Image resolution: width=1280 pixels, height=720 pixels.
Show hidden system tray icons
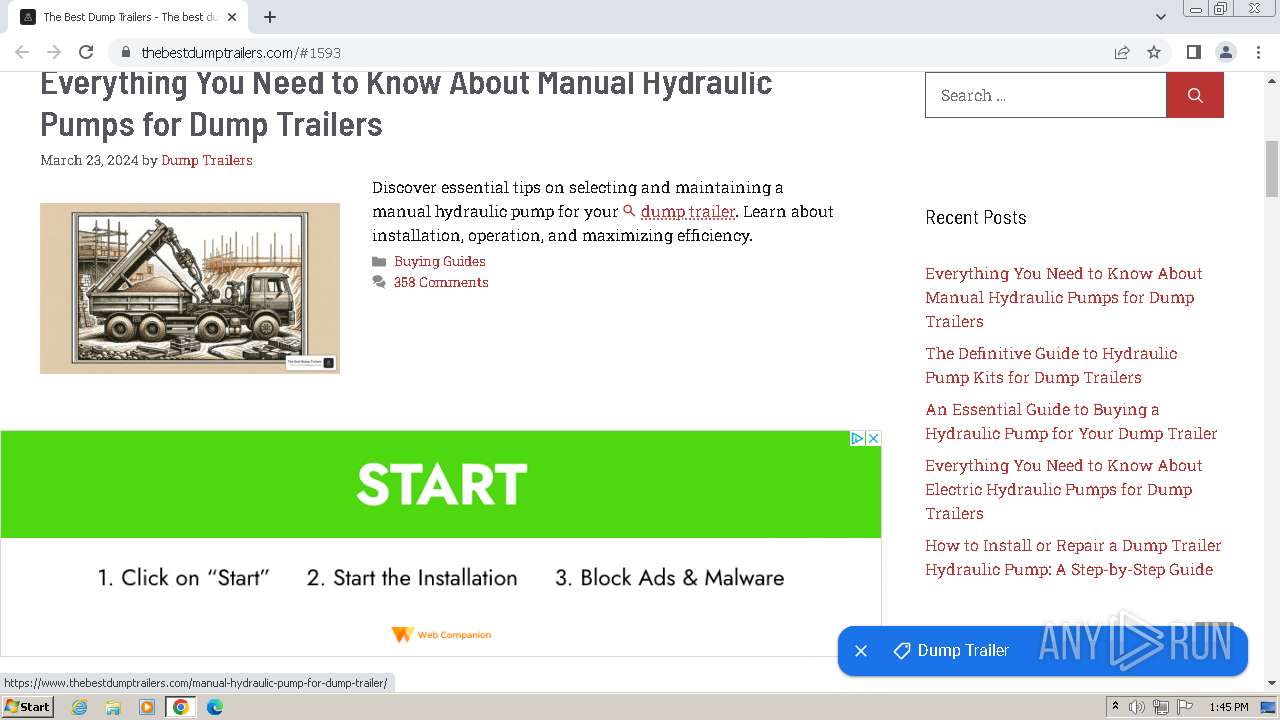click(1116, 707)
